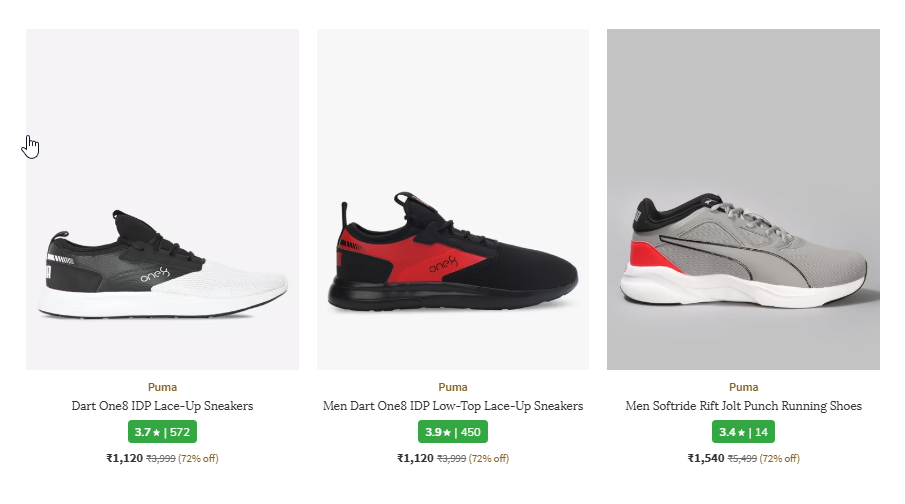This screenshot has width=905, height=504.
Task: Click the struck-through ₹3,999 under the white Dart One8
Action: coord(161,459)
